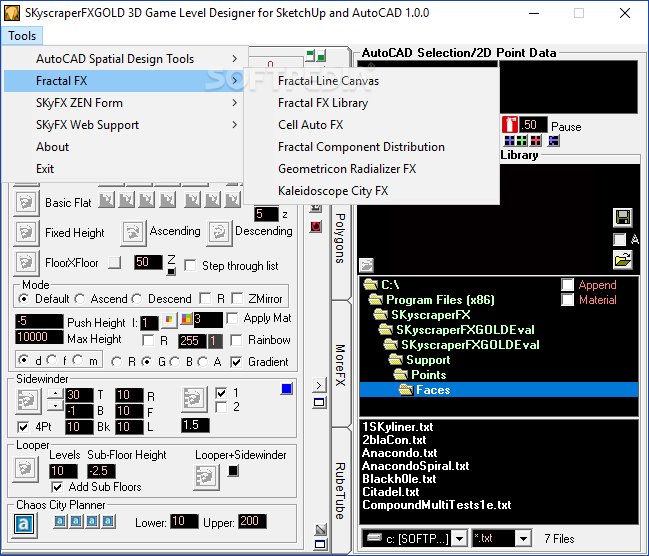Click the green plus grid icon
Image resolution: width=649 pixels, height=556 pixels.
522,141
